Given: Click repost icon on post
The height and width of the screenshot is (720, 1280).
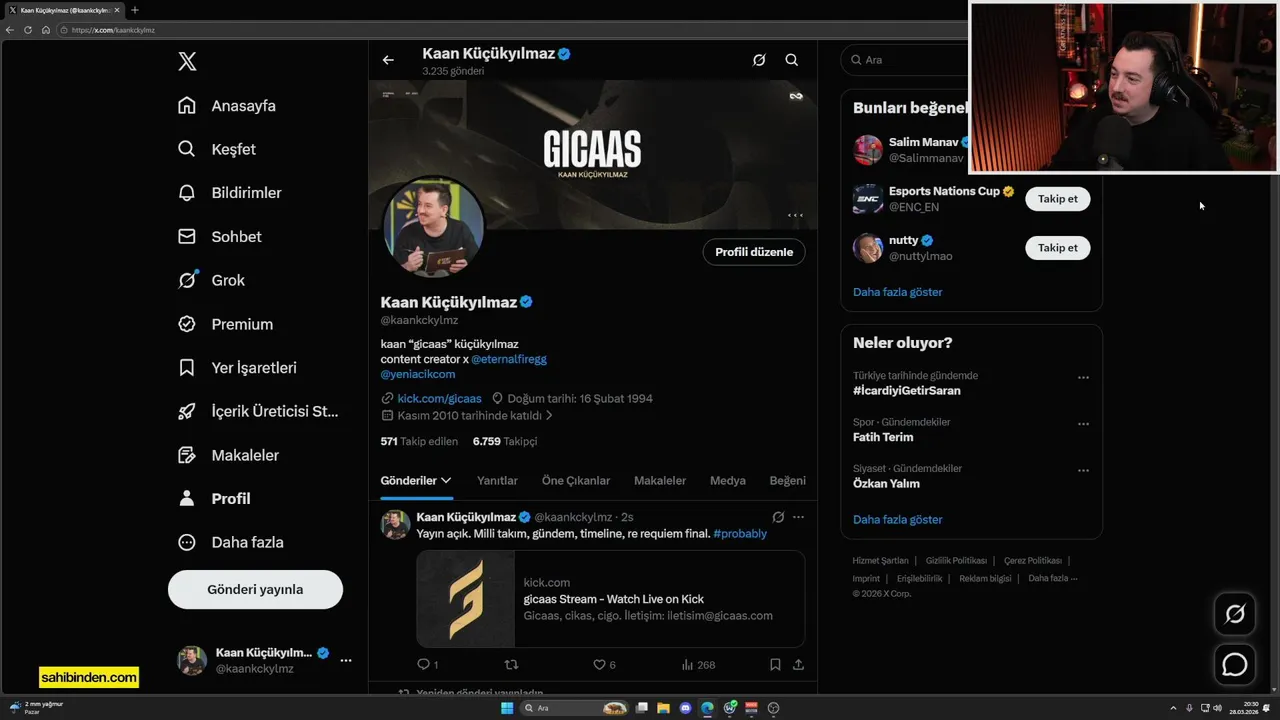Looking at the screenshot, I should pyautogui.click(x=512, y=664).
